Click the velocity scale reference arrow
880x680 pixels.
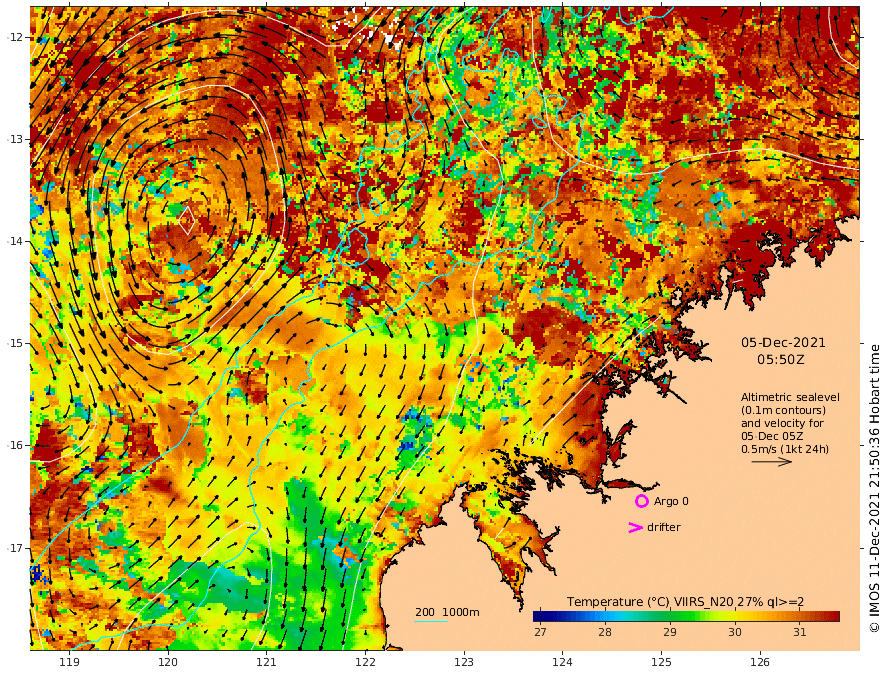tap(772, 462)
